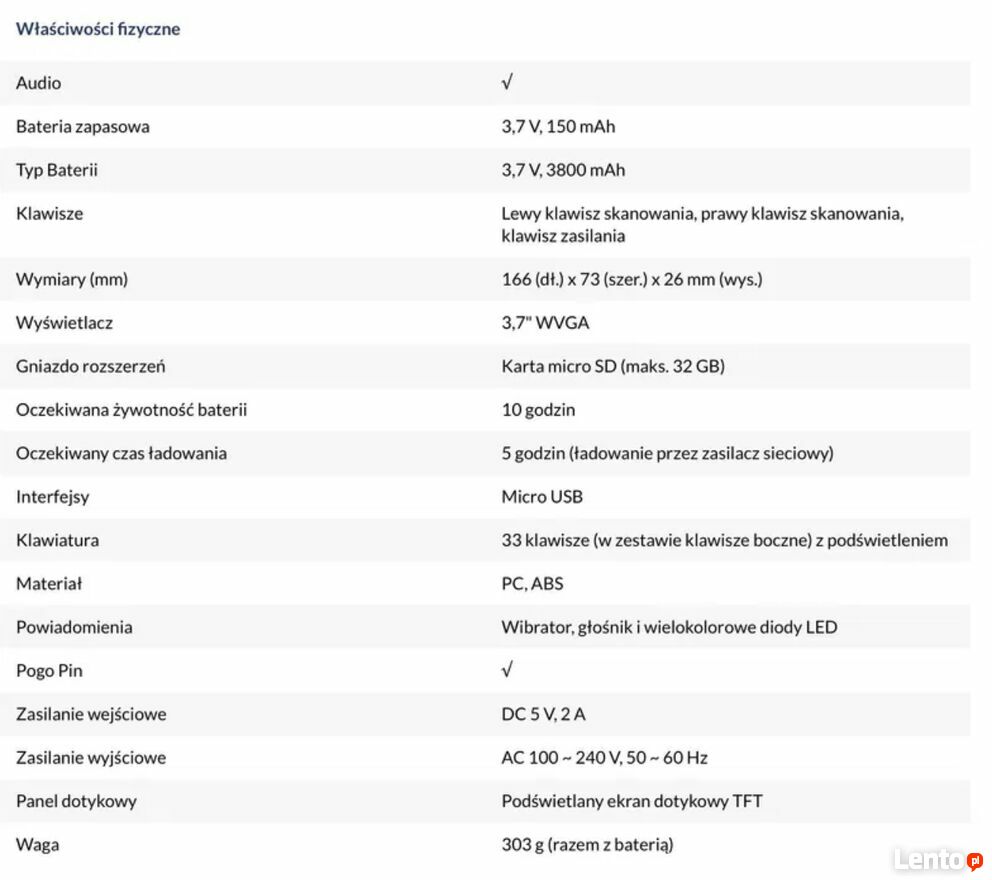Viewport: 992px width, 880px height.
Task: Click the 3,7 V, 3800 mAh value
Action: (x=563, y=170)
